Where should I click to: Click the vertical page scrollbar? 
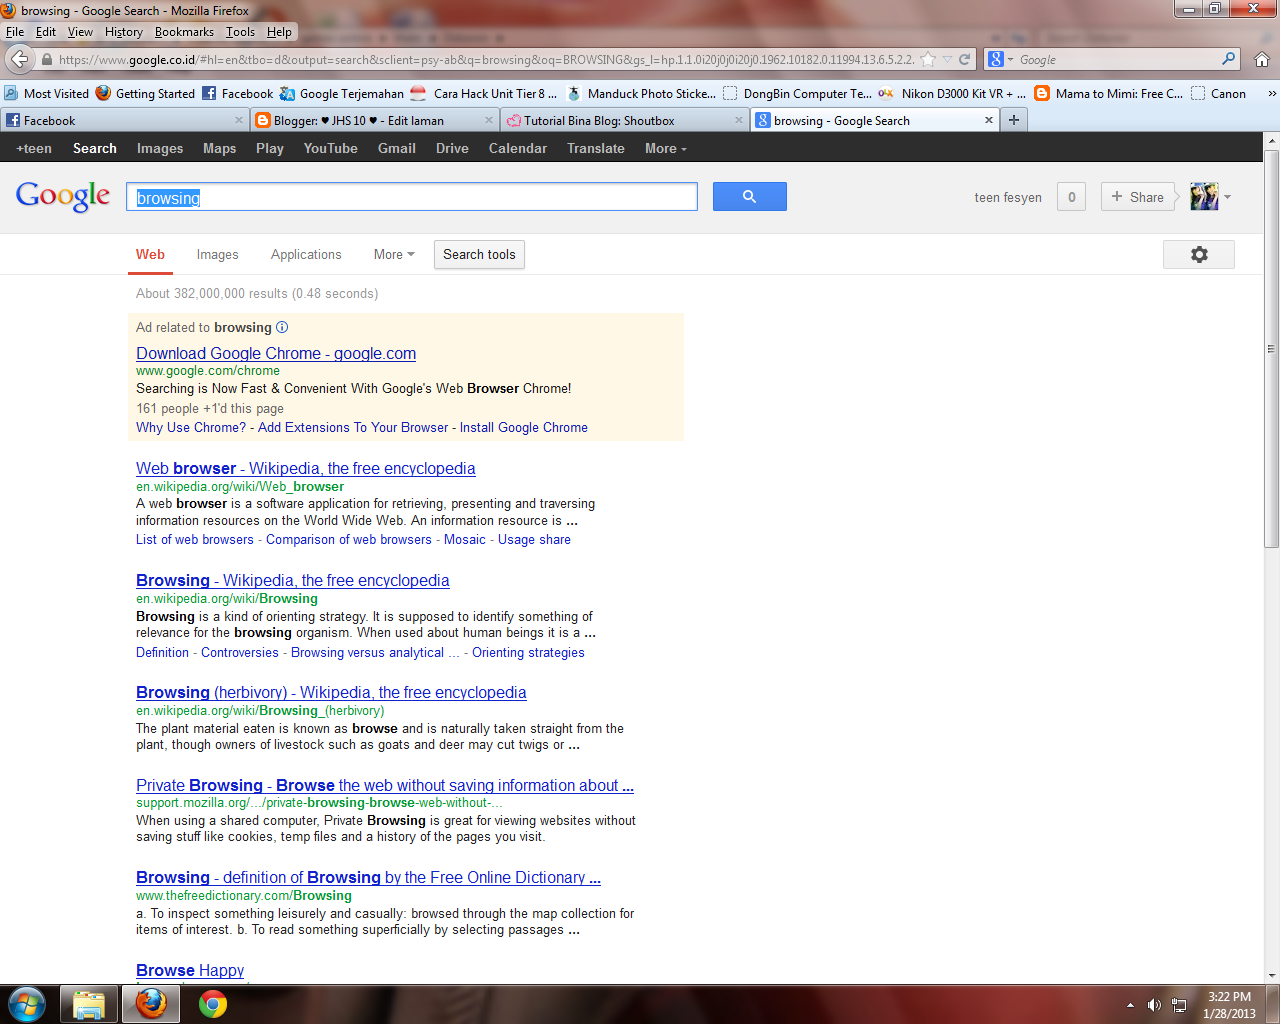pos(1272,348)
